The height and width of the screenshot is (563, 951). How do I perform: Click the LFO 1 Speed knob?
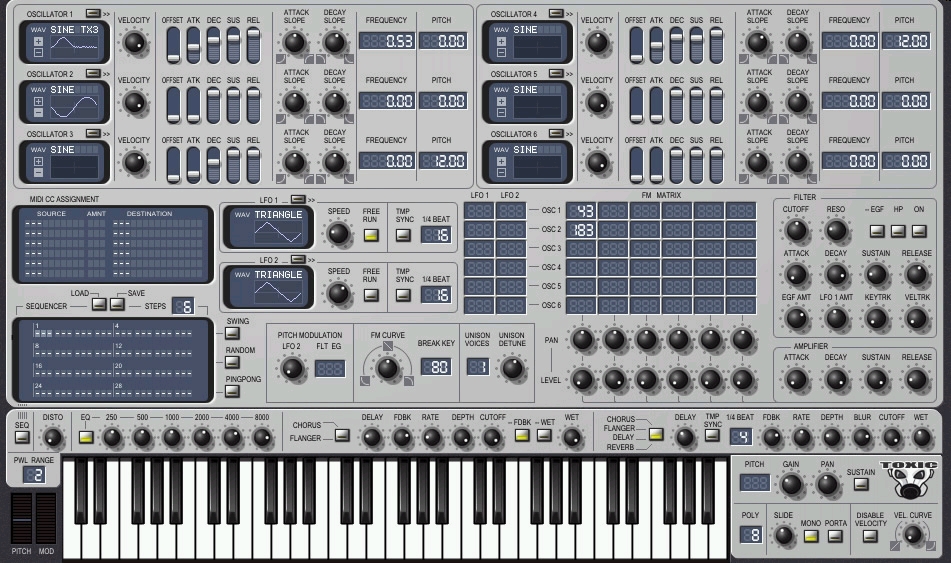[338, 234]
